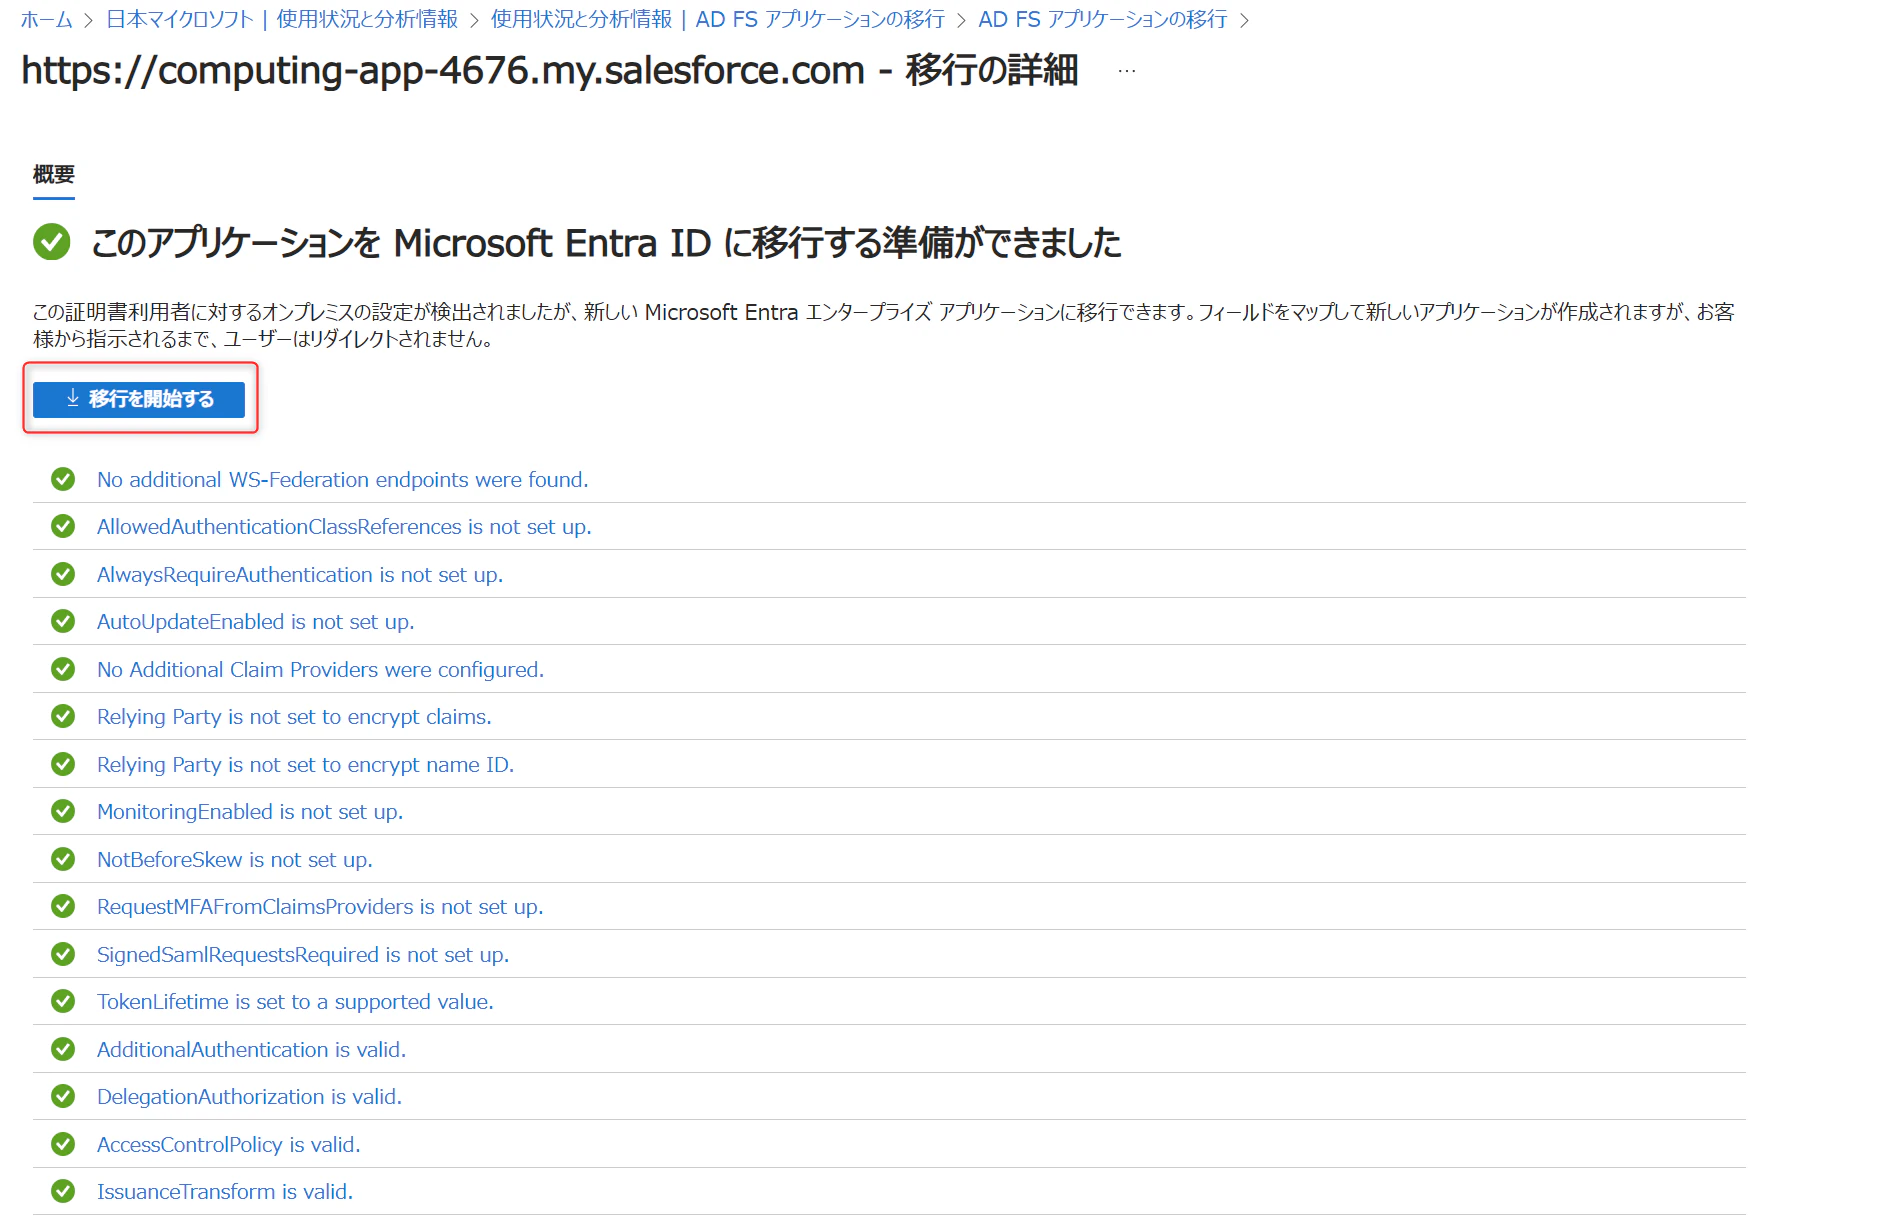
Task: Click green check icon for DelegationAuthorization row
Action: (63, 1097)
